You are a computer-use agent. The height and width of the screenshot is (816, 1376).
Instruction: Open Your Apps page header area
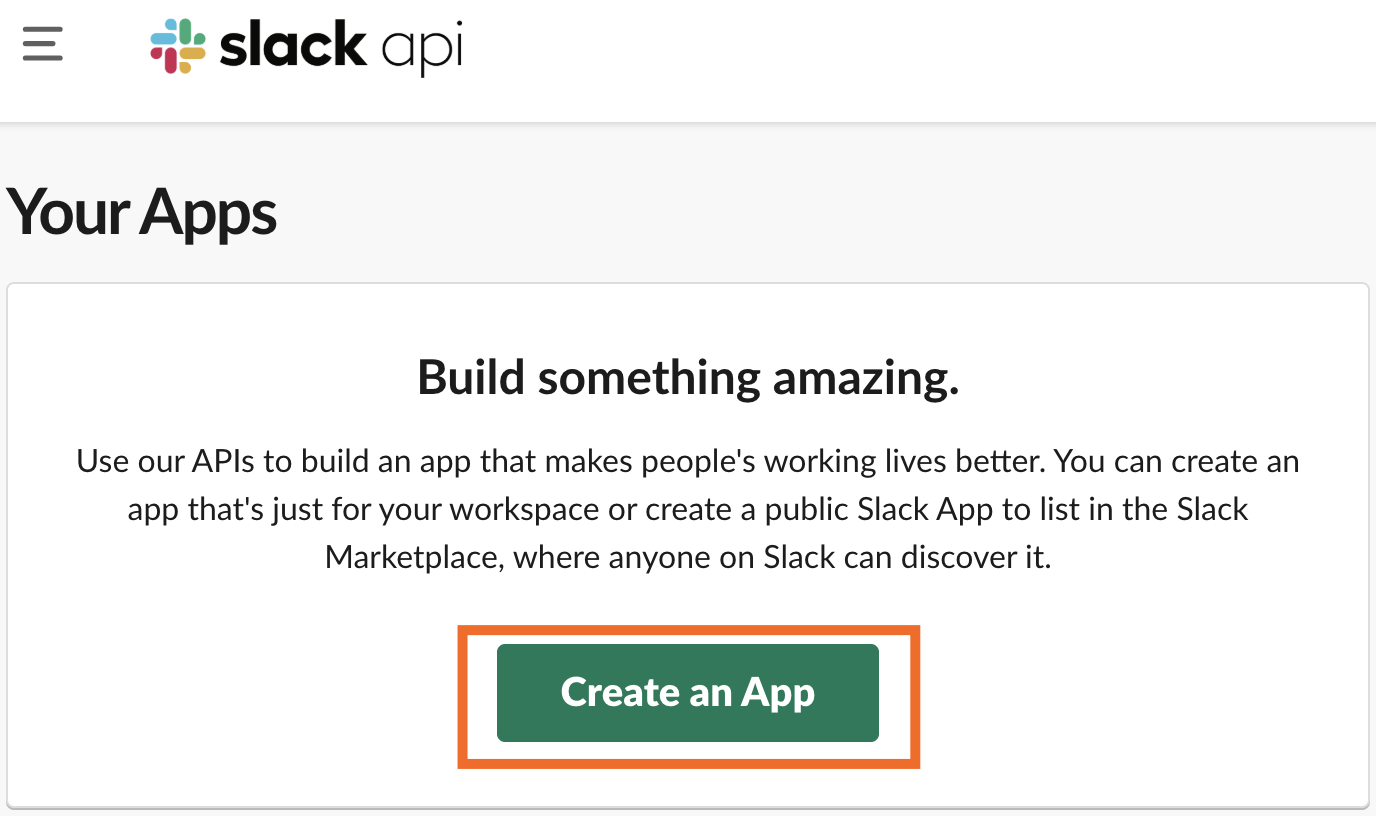(142, 212)
